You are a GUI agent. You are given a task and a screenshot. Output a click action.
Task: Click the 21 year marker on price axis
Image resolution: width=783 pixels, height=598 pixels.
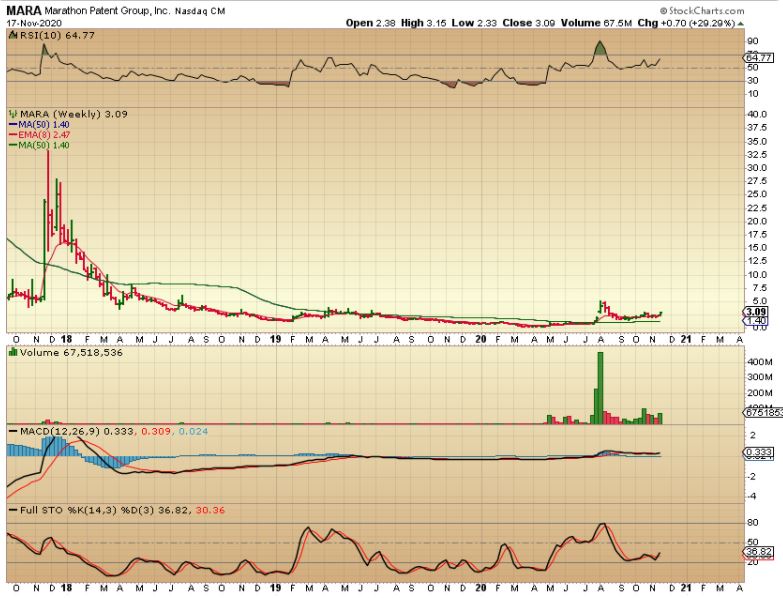(x=686, y=339)
